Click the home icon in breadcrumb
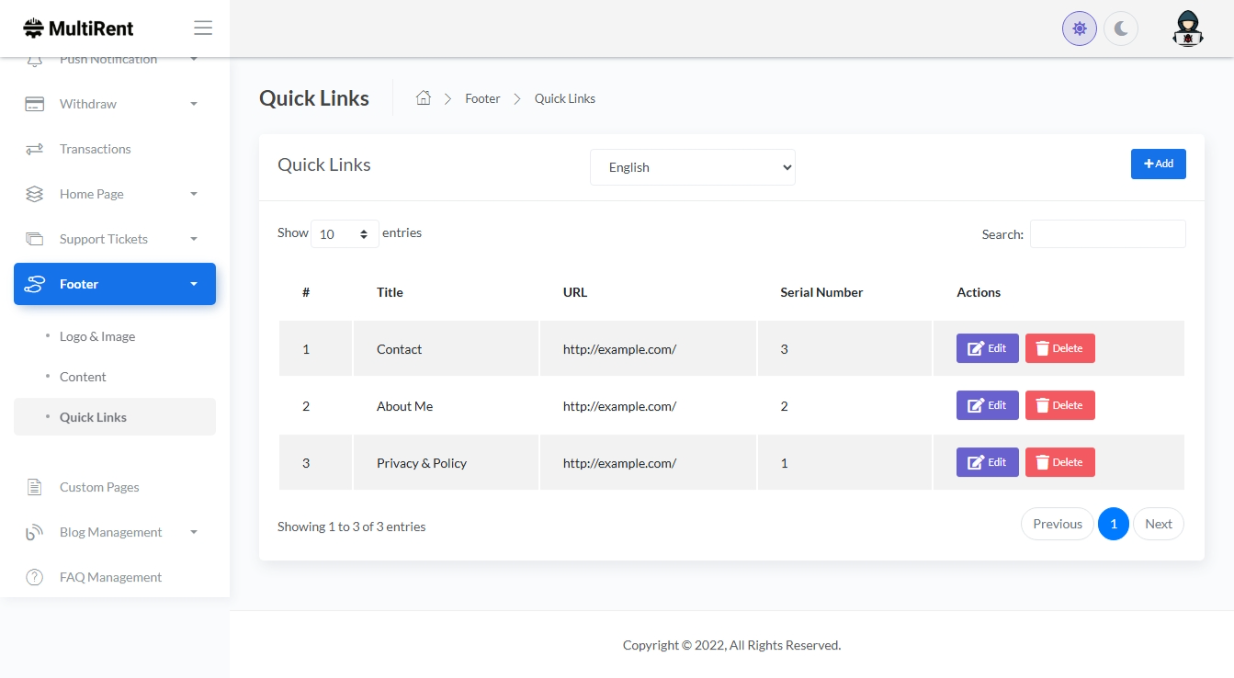 point(423,98)
